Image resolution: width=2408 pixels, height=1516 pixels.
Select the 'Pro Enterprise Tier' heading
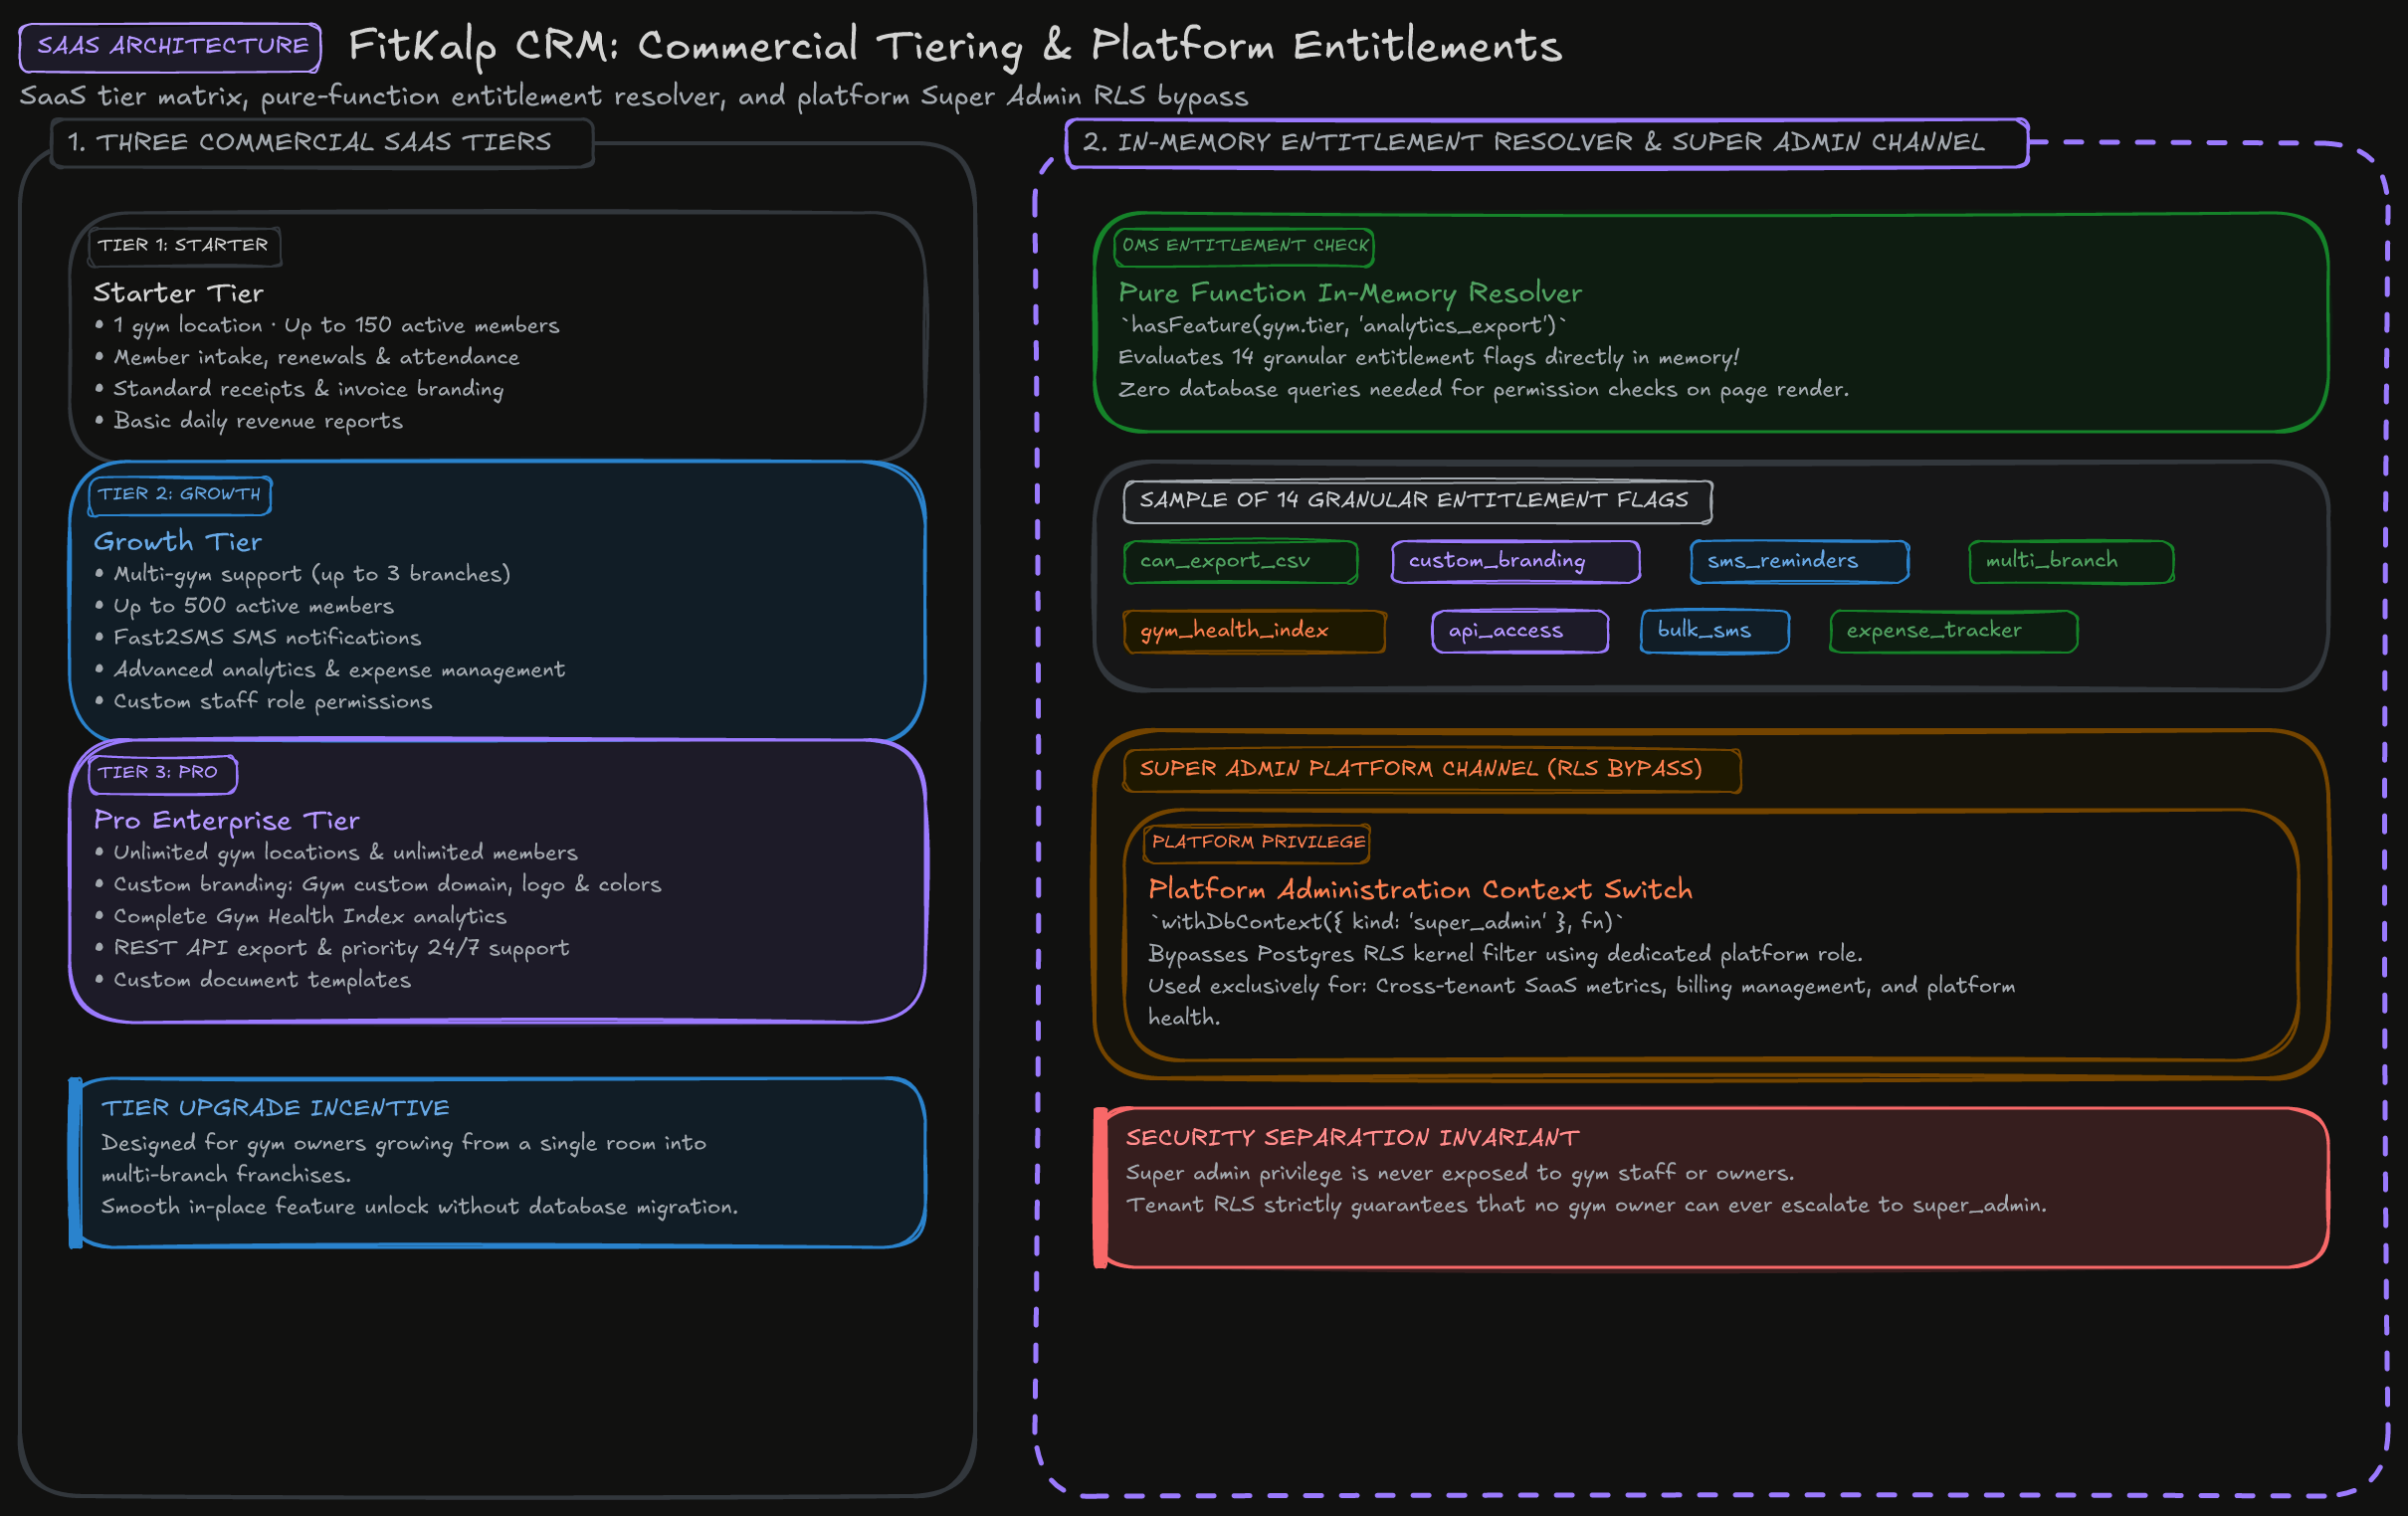pos(226,821)
